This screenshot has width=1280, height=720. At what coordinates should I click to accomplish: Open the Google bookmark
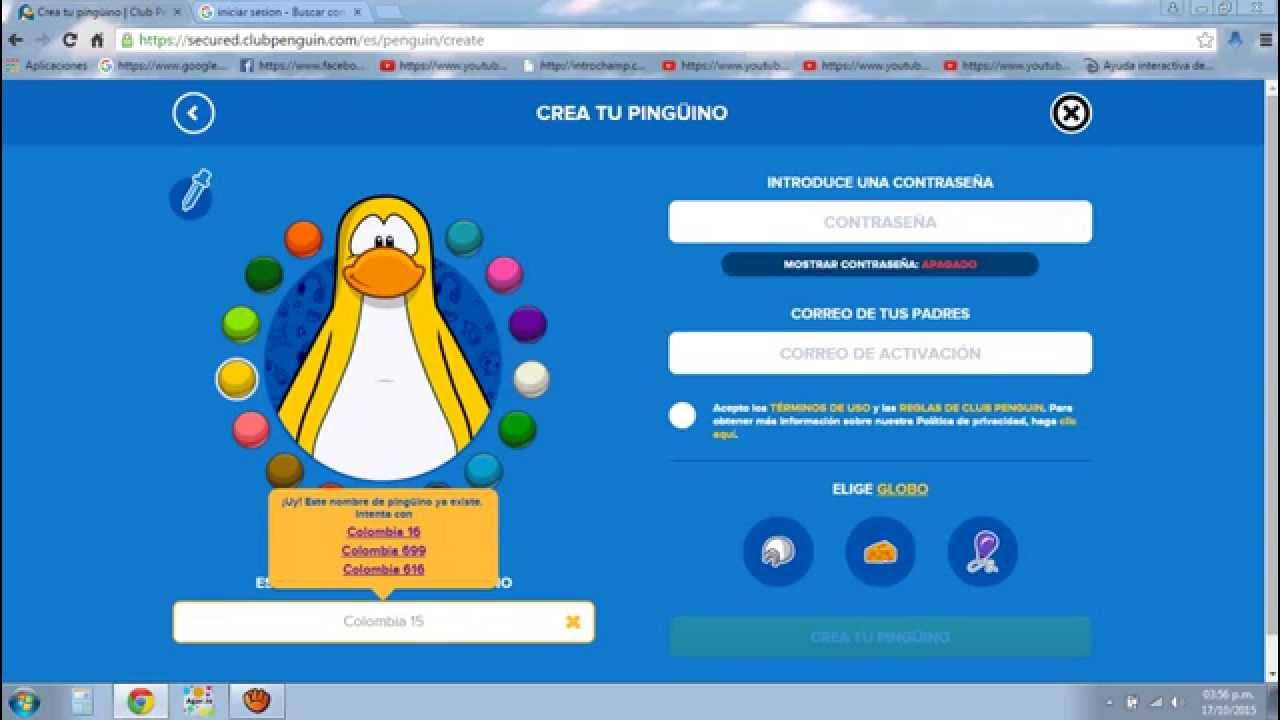pos(163,66)
